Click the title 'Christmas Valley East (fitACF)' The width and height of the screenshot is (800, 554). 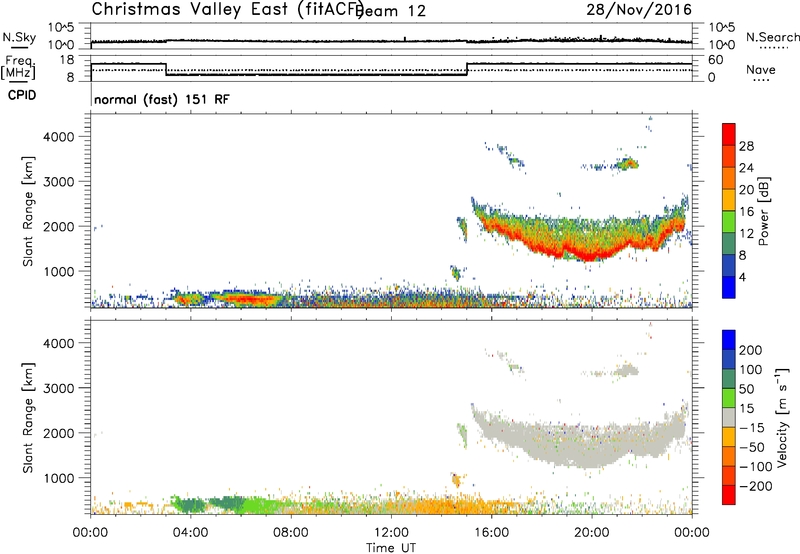point(227,9)
